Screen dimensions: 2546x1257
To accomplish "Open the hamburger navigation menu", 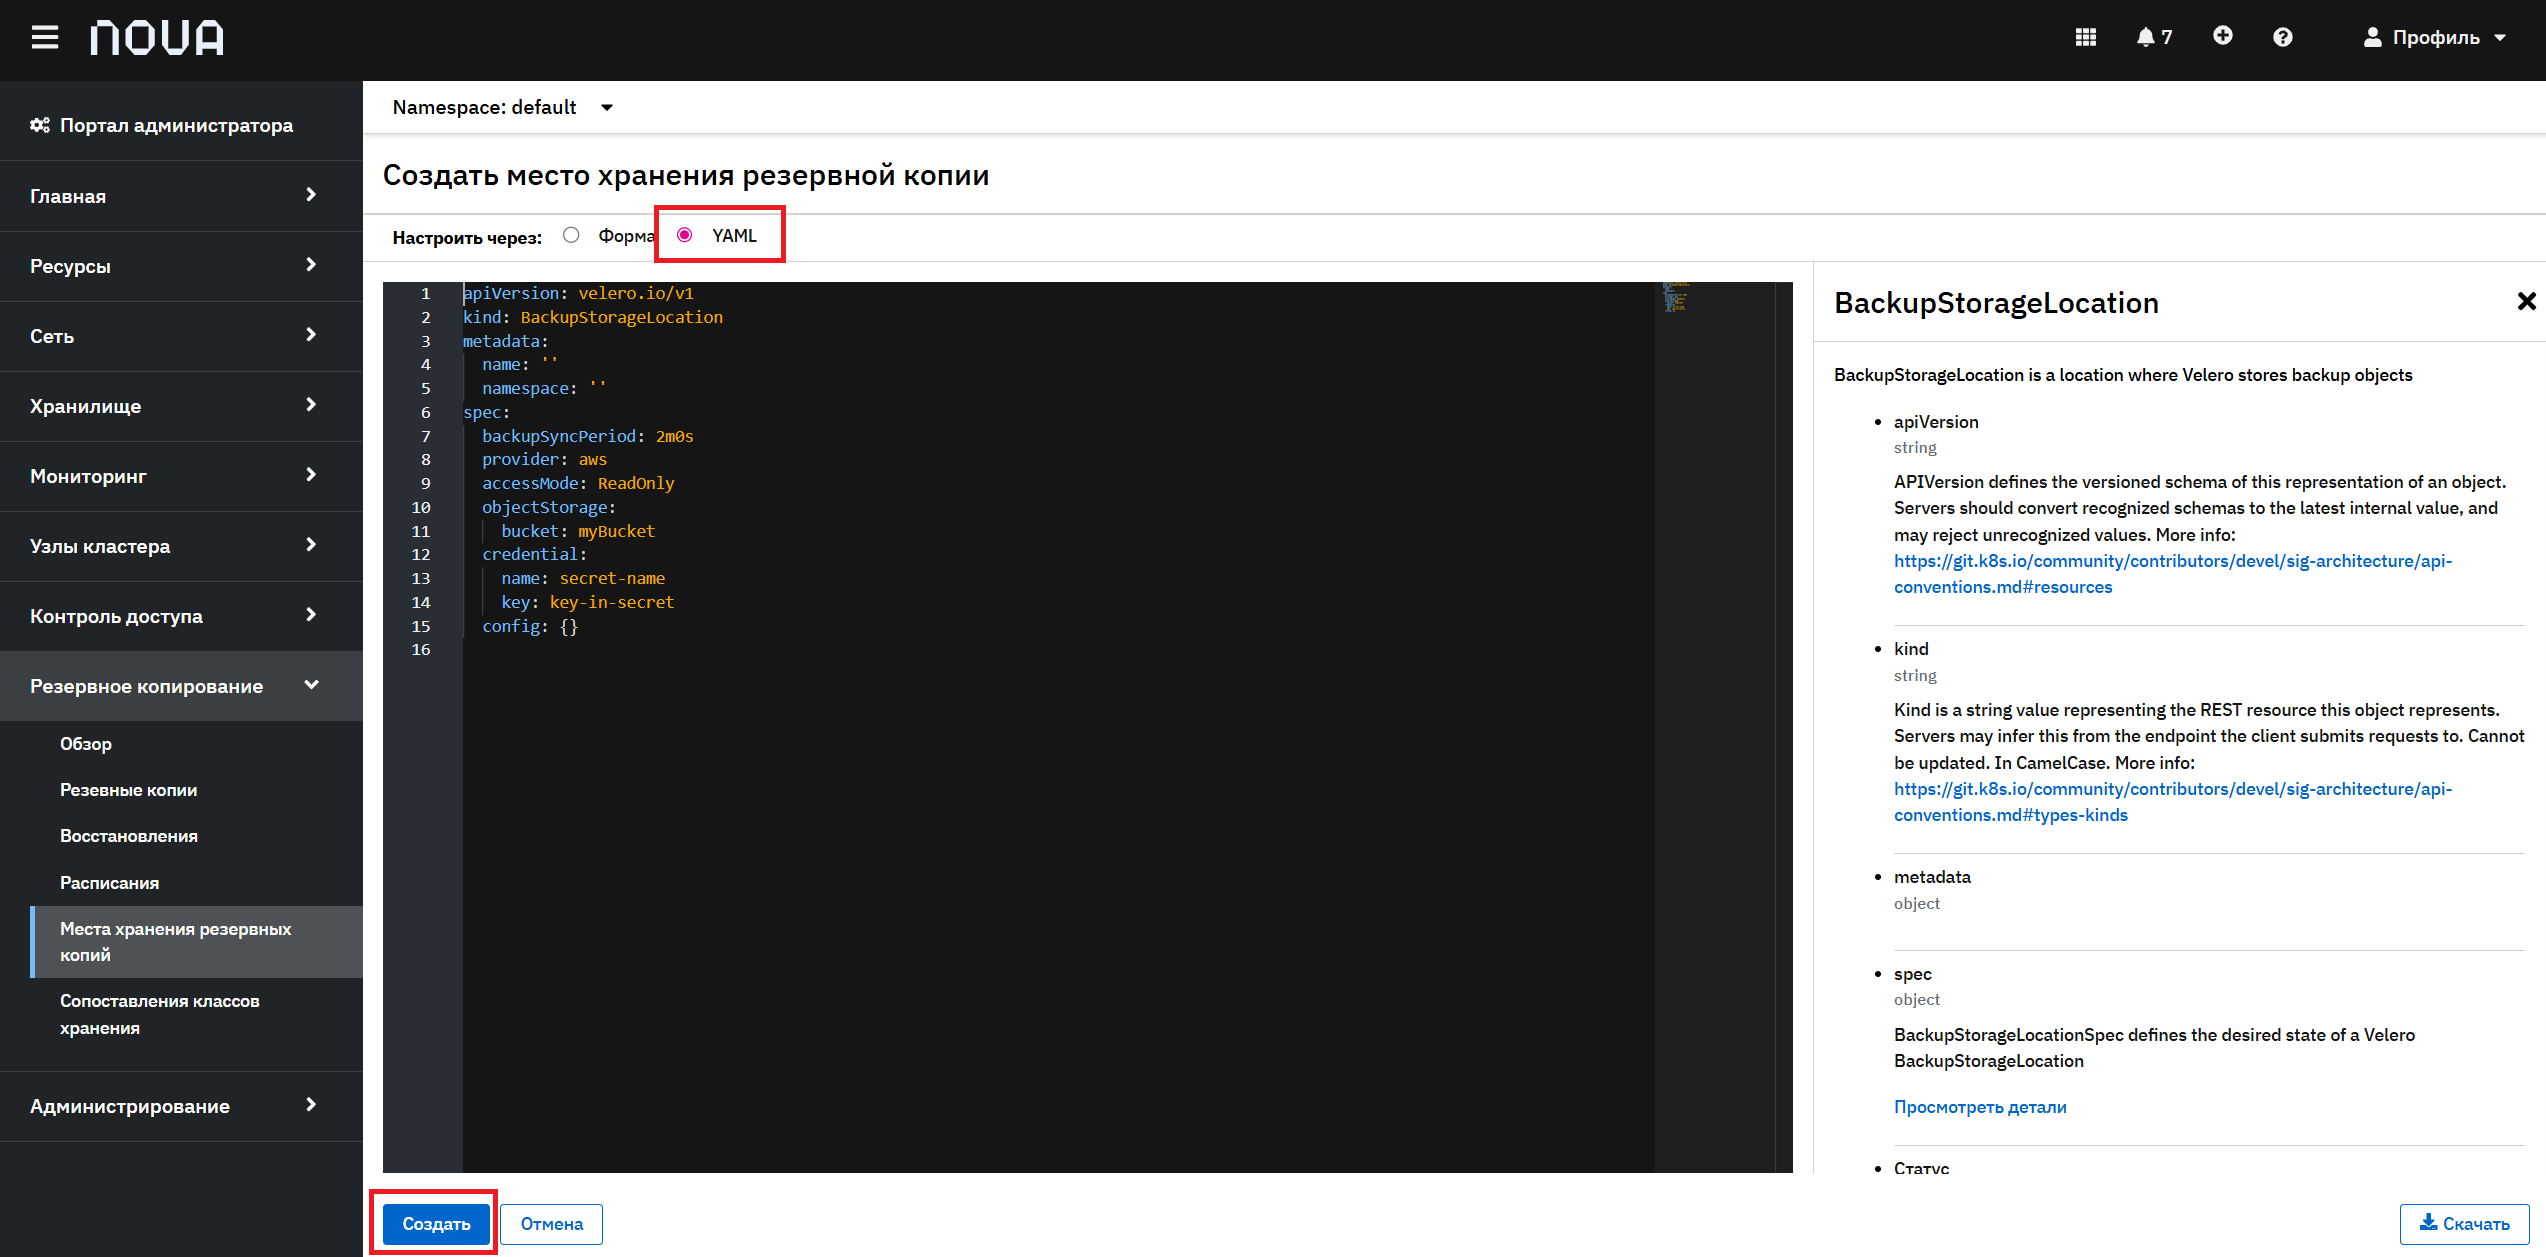I will click(44, 38).
